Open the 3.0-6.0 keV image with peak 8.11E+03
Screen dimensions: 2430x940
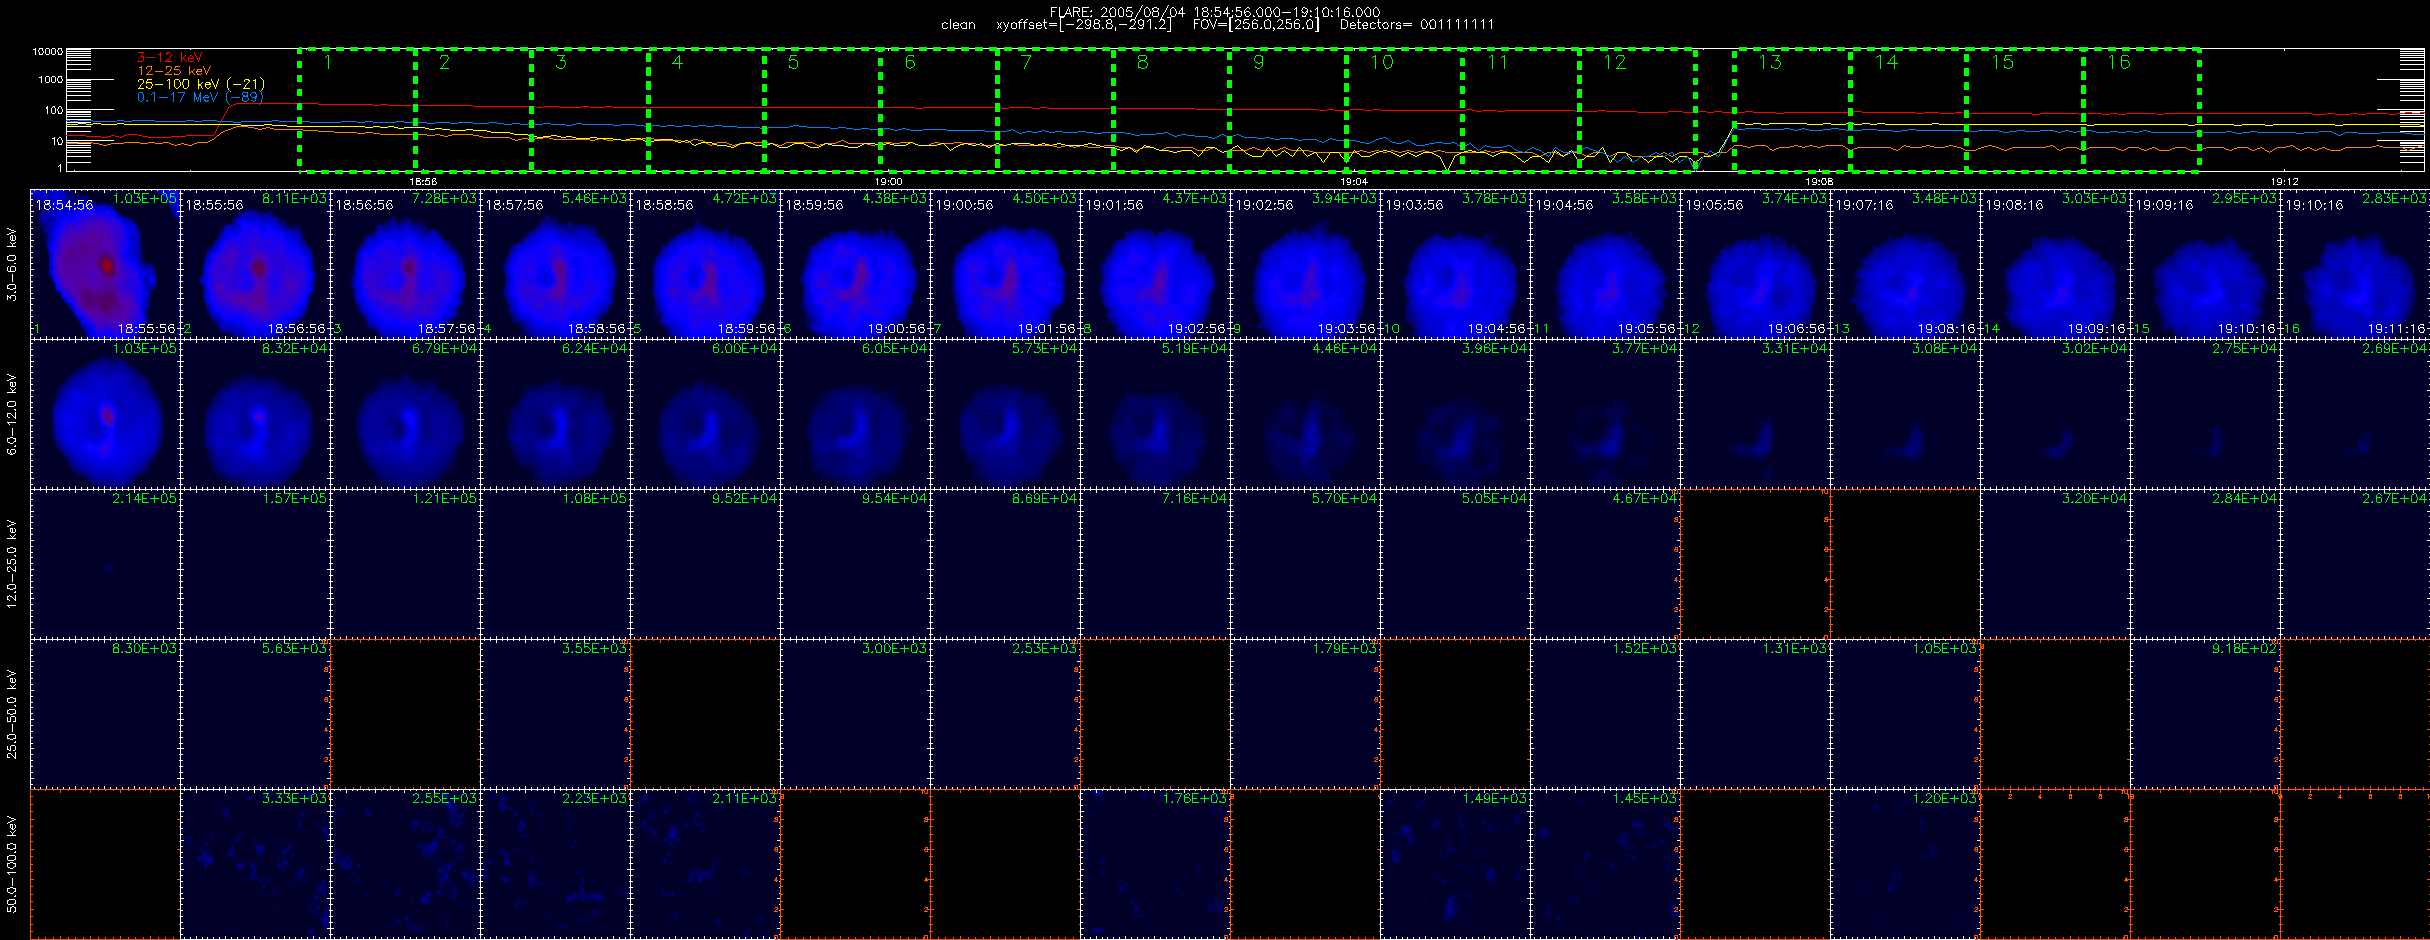255,264
